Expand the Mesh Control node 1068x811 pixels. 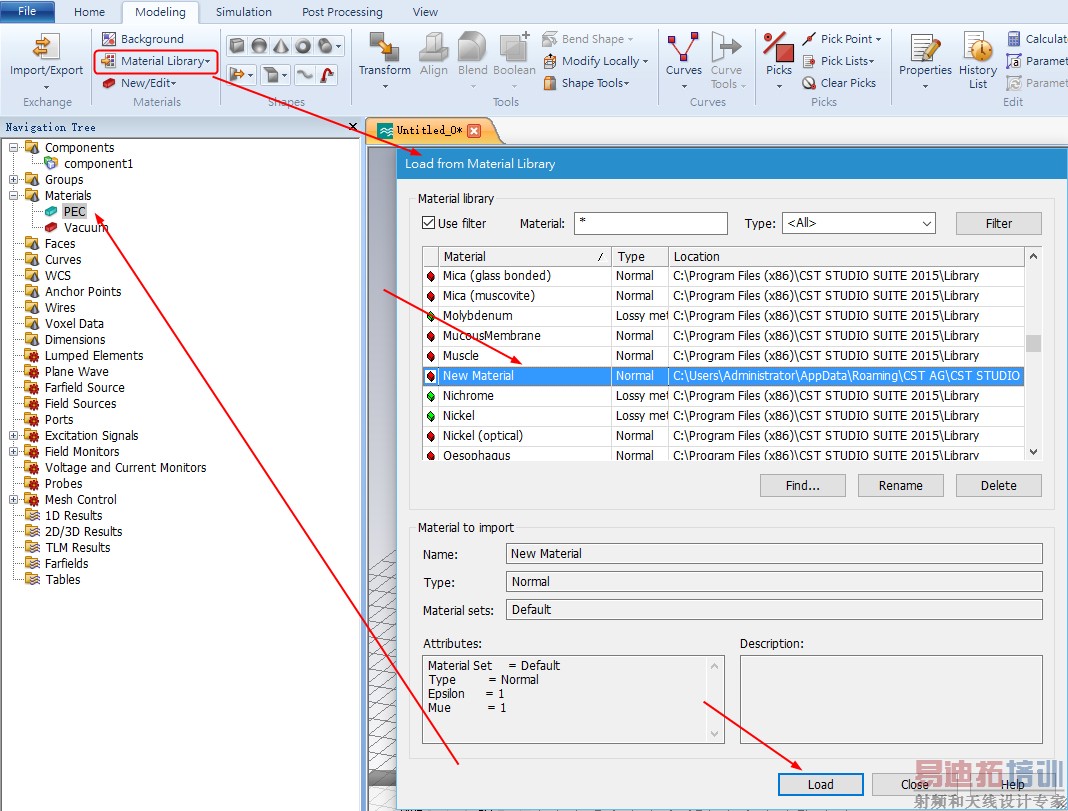[13, 499]
